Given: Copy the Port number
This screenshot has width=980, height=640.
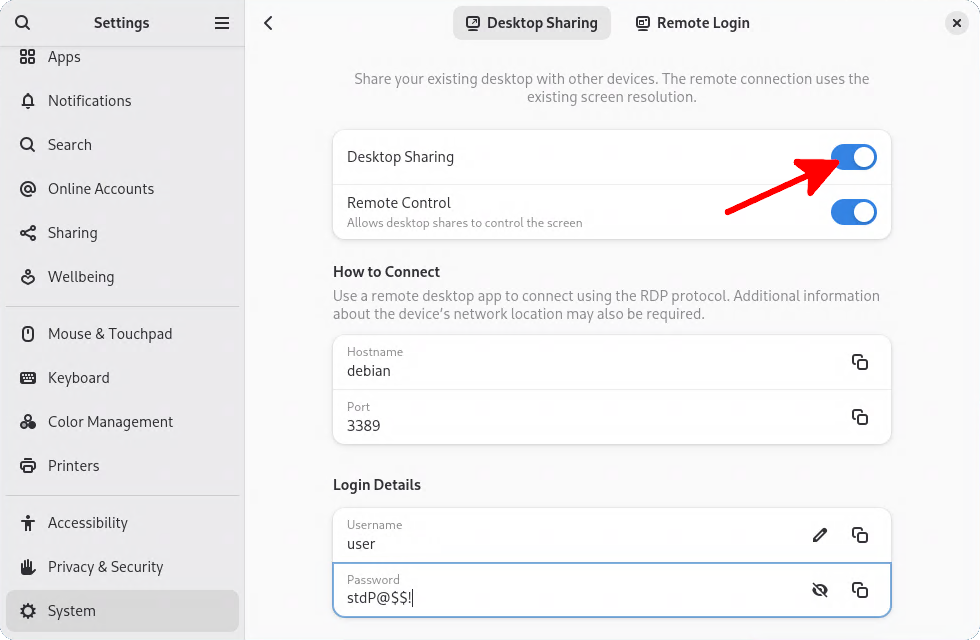Looking at the screenshot, I should pyautogui.click(x=859, y=417).
